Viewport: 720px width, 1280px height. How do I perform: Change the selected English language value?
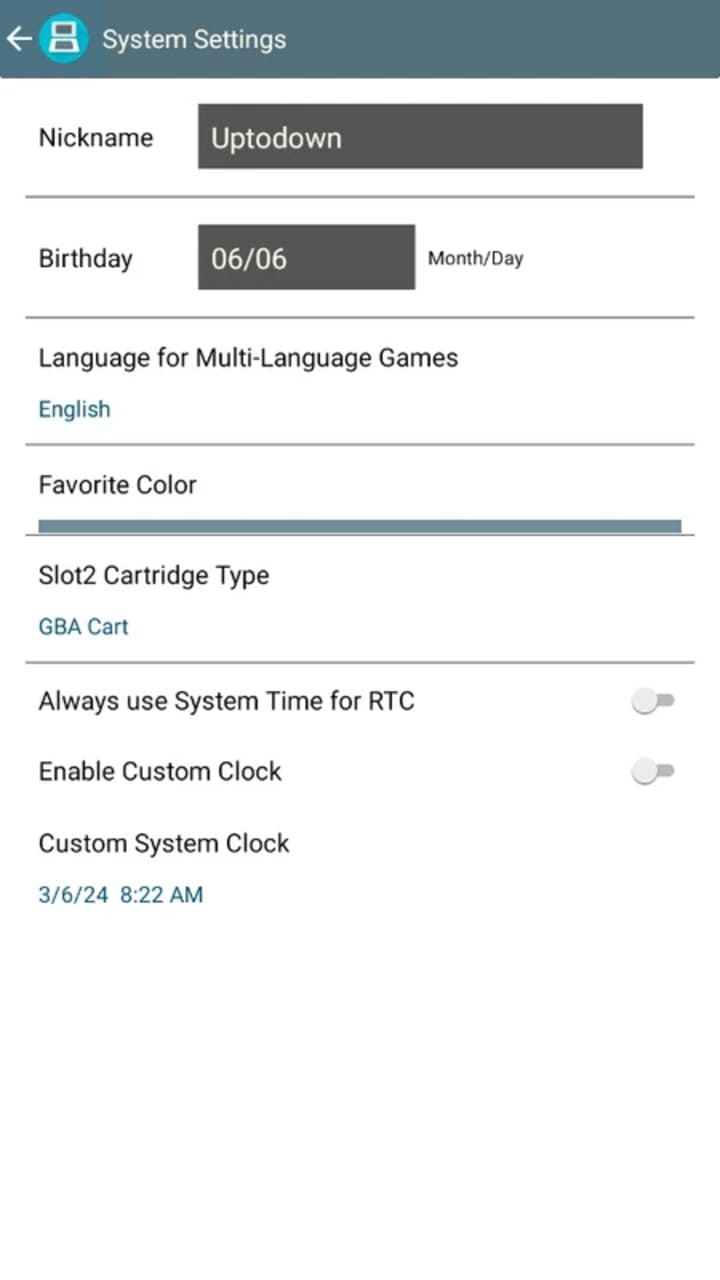pyautogui.click(x=74, y=409)
